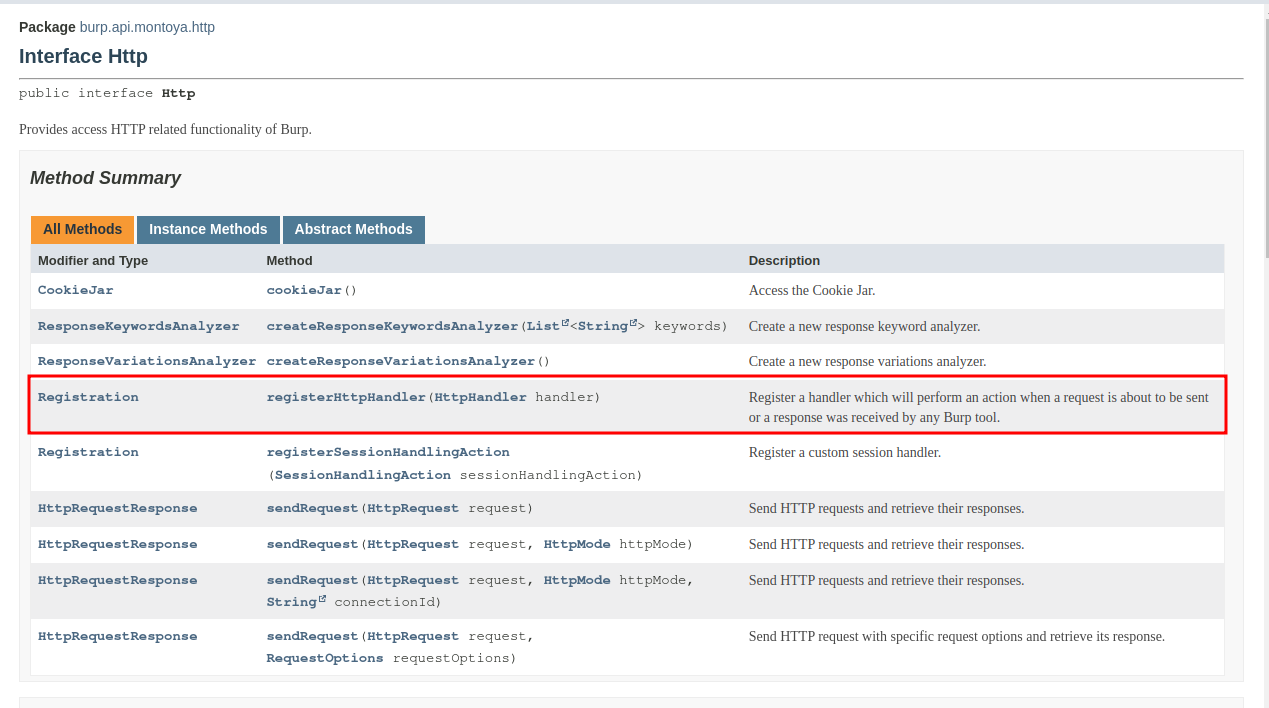Open the burp.api.montoya.http package link
1269x708 pixels.
[x=147, y=27]
